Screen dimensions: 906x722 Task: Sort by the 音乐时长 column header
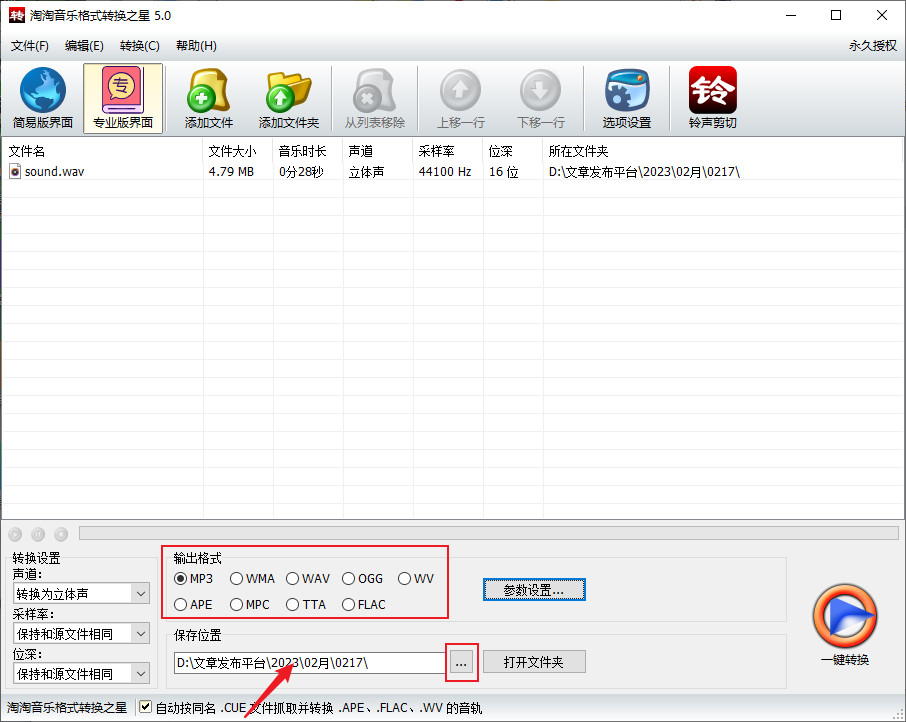(308, 151)
